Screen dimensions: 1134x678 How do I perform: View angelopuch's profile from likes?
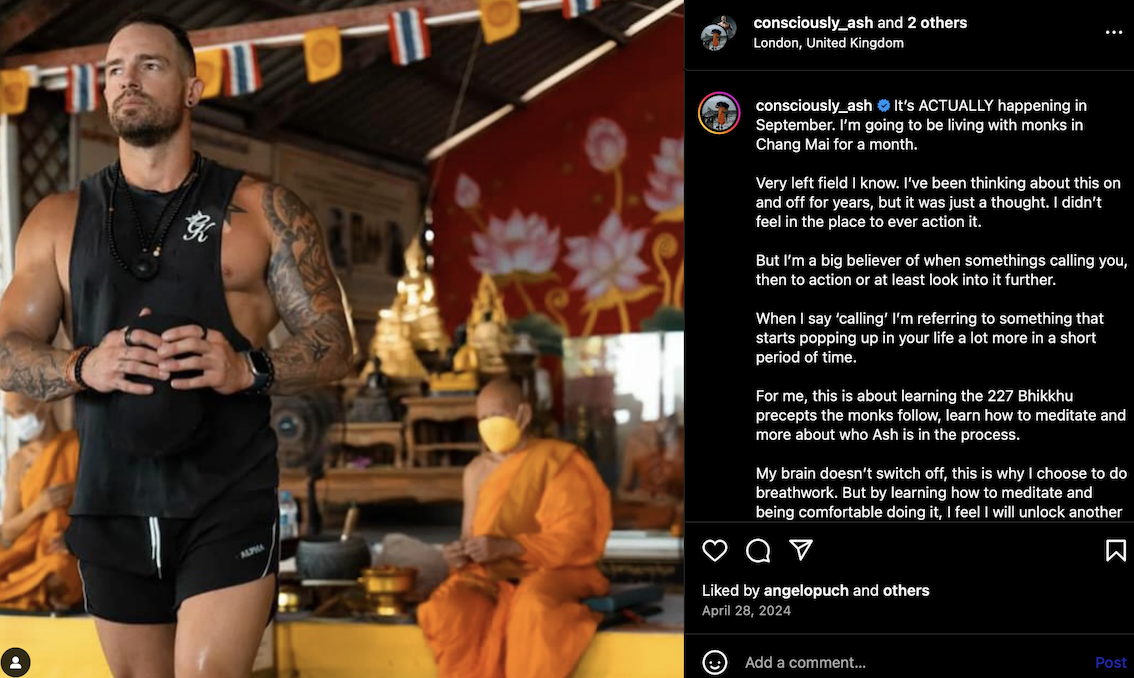click(x=806, y=590)
